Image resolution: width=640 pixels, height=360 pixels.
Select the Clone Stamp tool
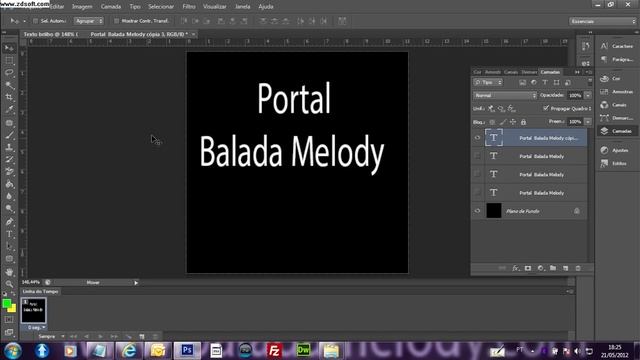9,147
